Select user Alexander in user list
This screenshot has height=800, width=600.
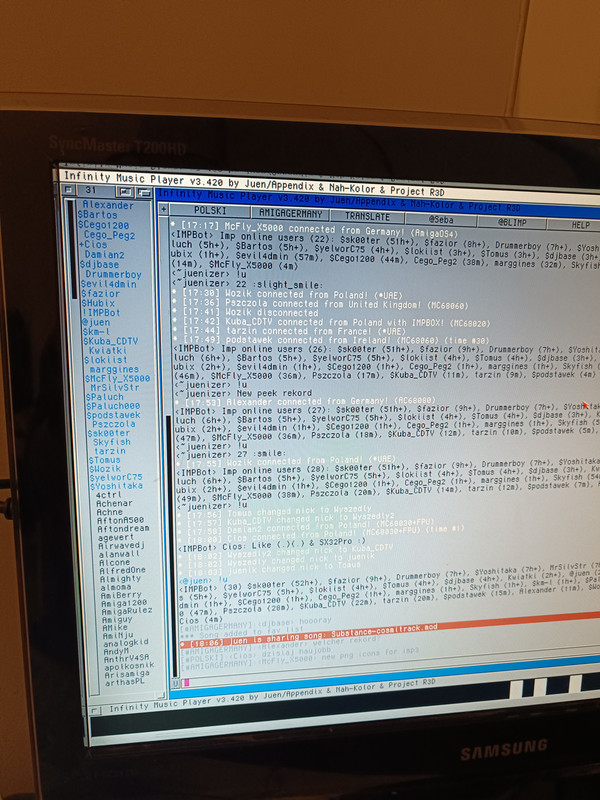click(x=108, y=205)
